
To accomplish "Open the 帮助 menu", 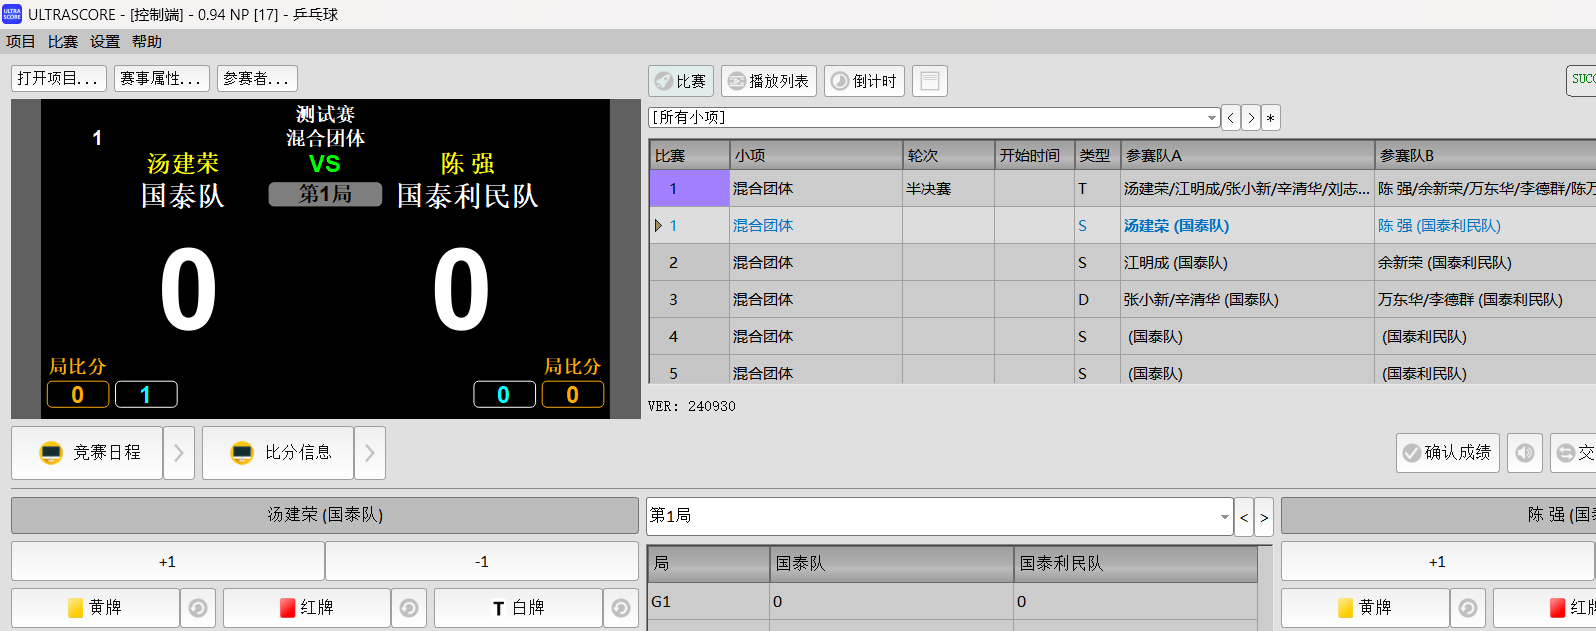I will [x=146, y=42].
